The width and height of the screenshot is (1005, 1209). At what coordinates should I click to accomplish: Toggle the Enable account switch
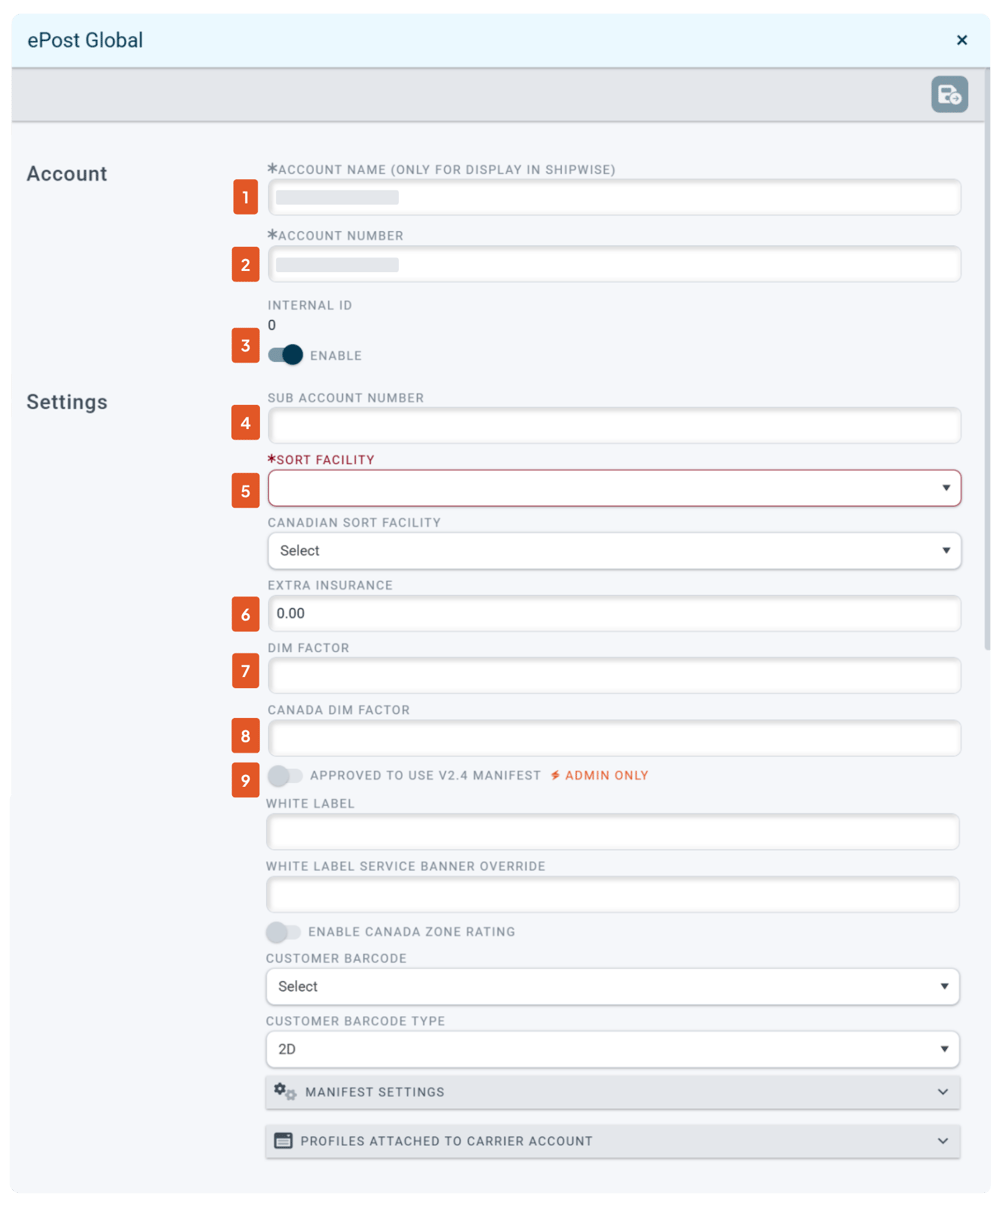[x=285, y=354]
